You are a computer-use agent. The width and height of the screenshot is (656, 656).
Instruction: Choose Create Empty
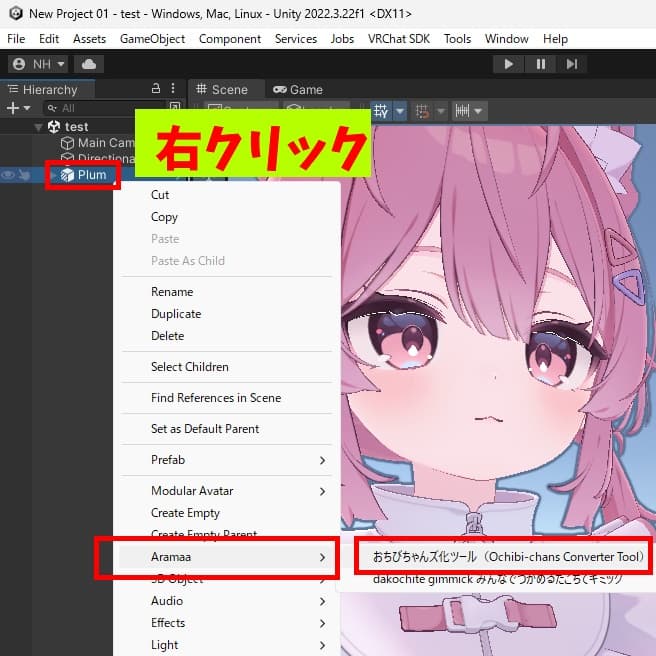point(227,513)
